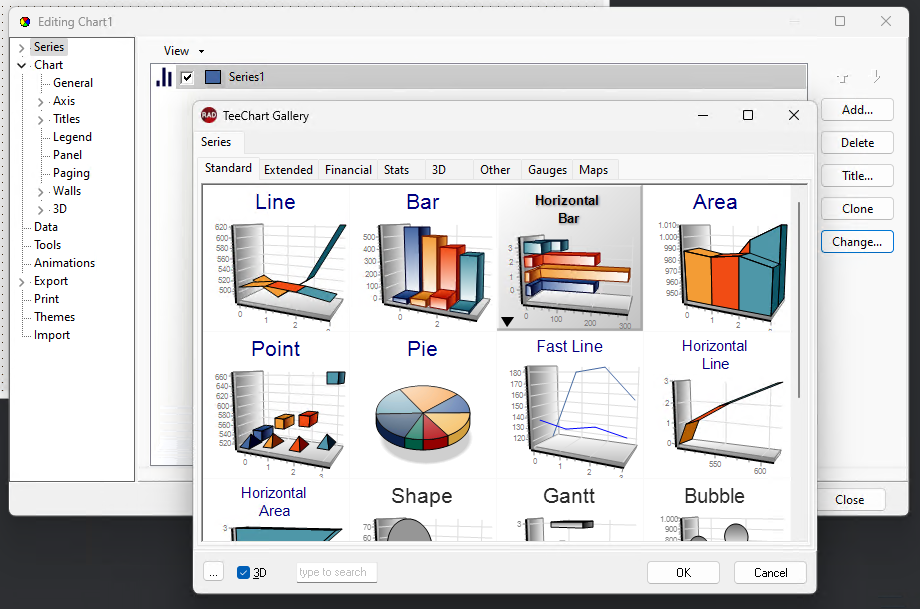Open the View dropdown menu
This screenshot has width=920, height=609.
[x=184, y=51]
